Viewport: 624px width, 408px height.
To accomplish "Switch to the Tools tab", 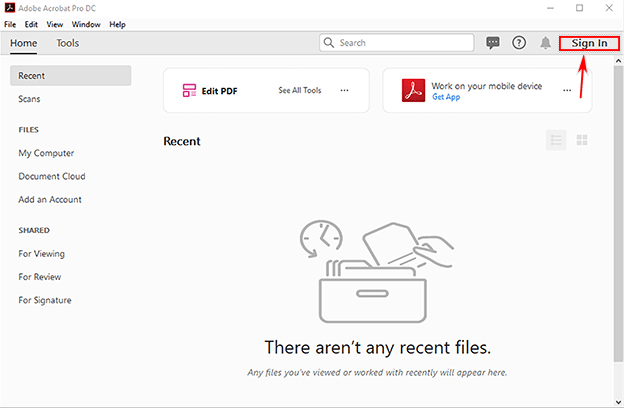I will click(x=68, y=43).
